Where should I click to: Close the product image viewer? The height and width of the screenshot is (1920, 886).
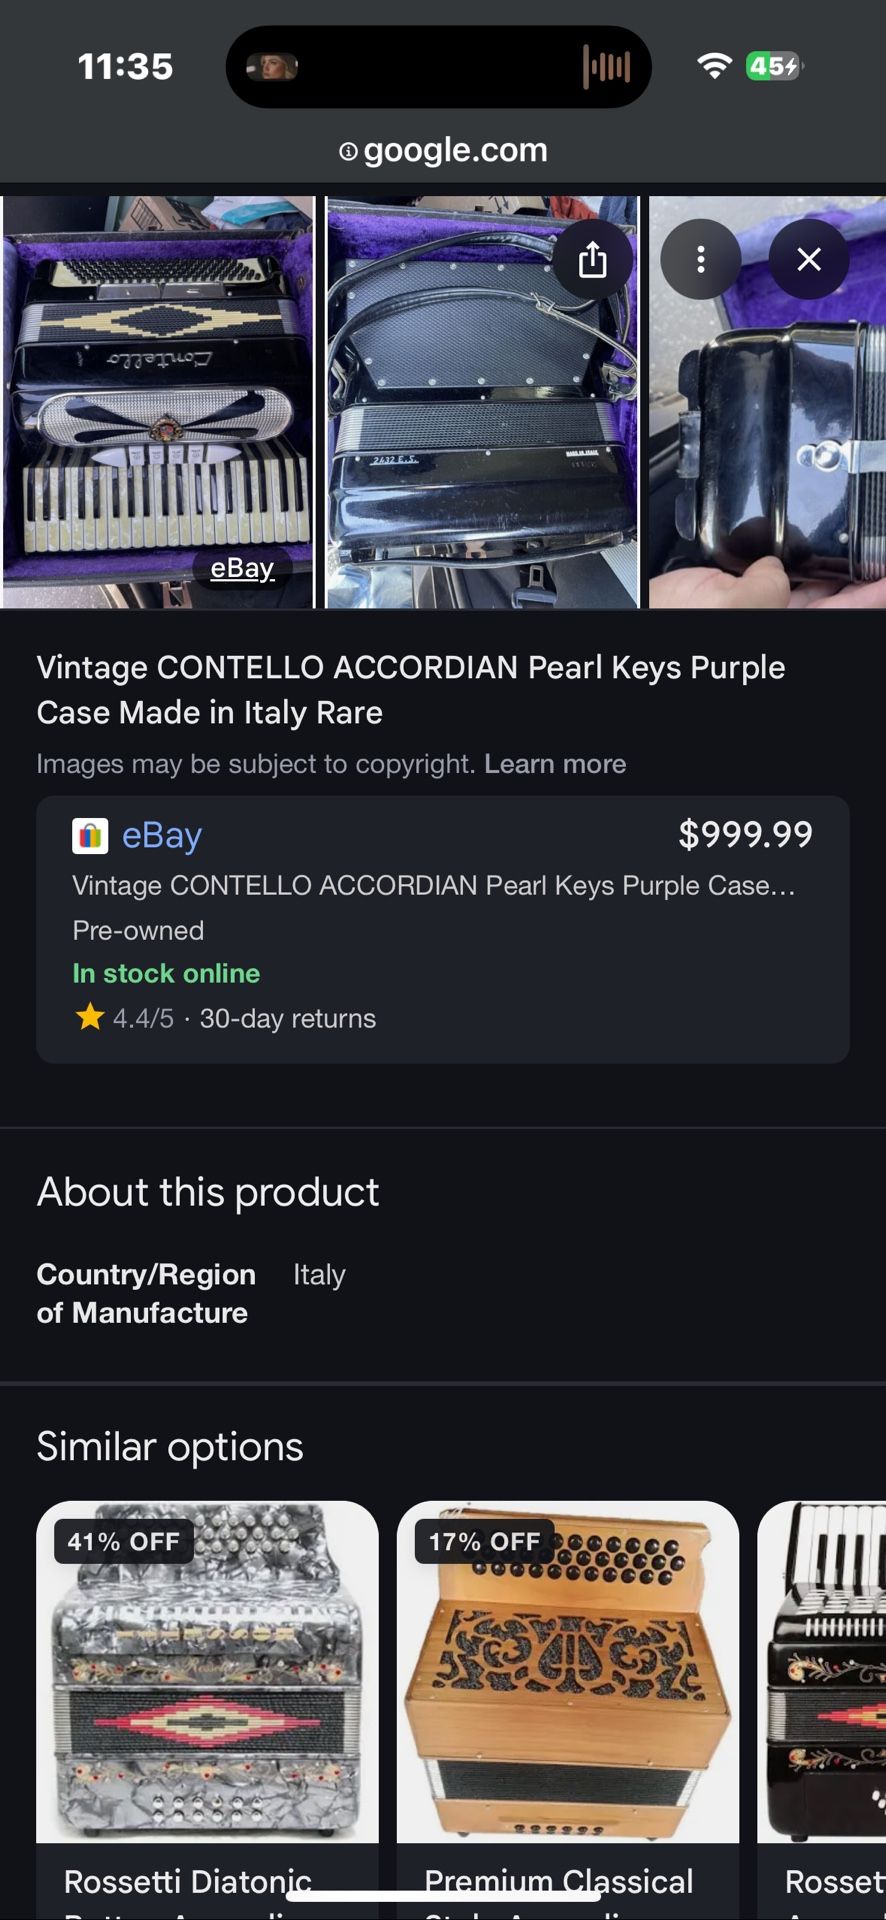click(x=809, y=260)
